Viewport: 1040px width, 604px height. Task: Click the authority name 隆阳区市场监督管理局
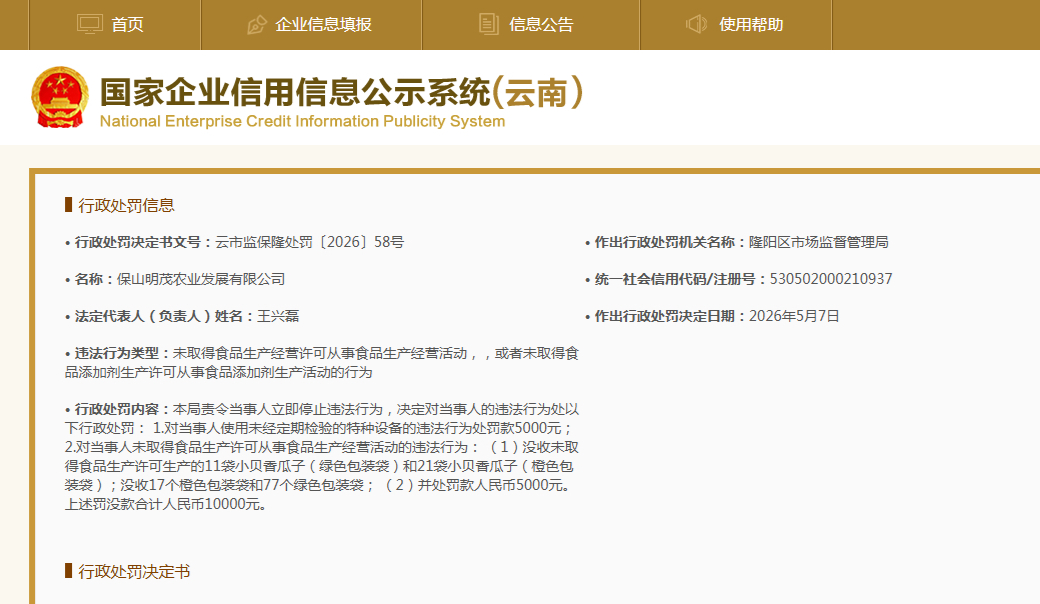818,242
